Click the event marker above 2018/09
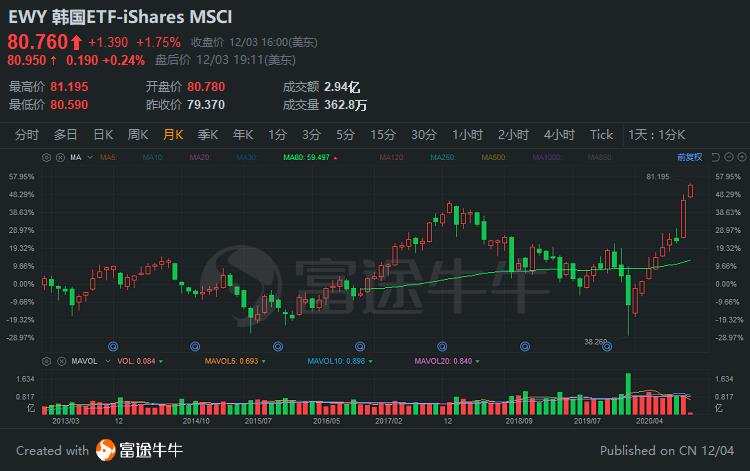The height and width of the screenshot is (471, 750). click(x=525, y=346)
